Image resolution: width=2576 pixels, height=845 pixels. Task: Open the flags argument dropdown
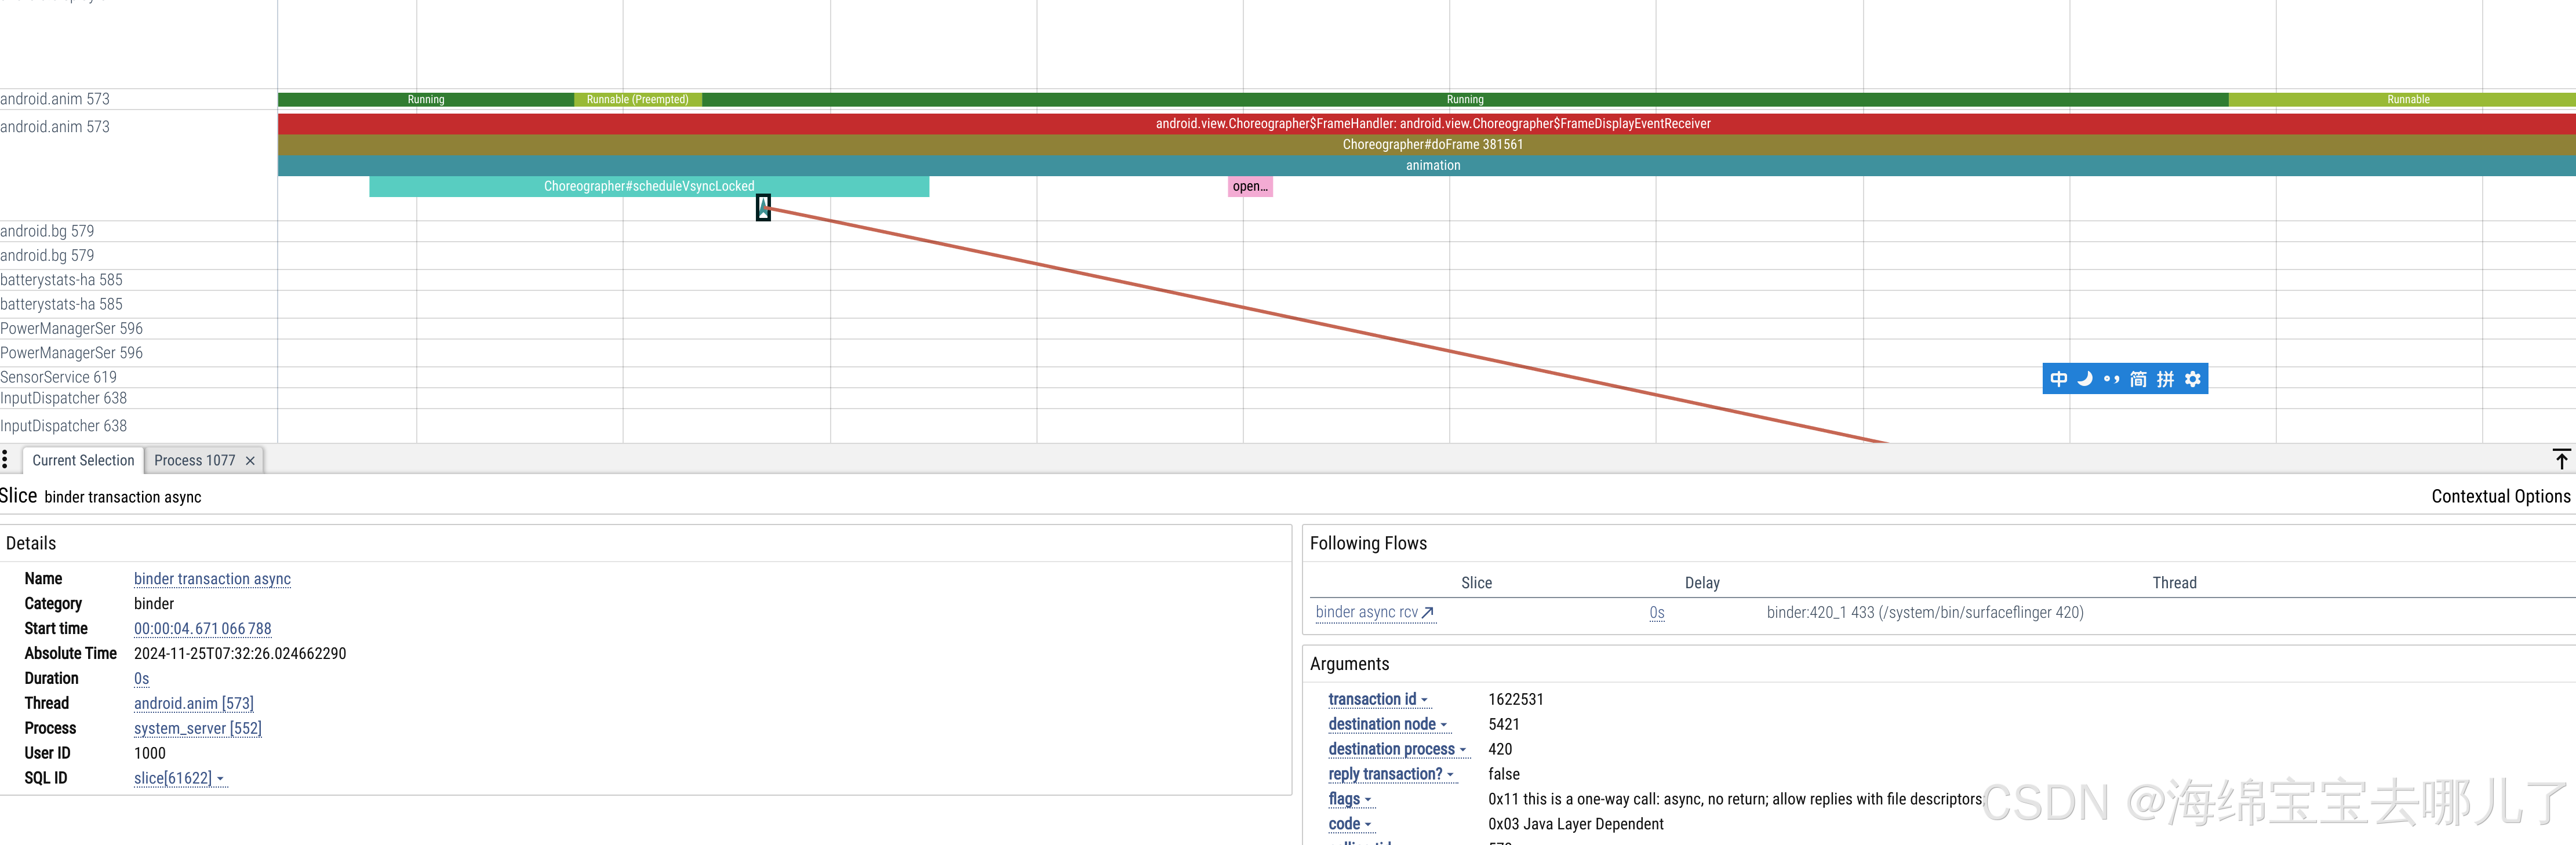pos(1349,799)
